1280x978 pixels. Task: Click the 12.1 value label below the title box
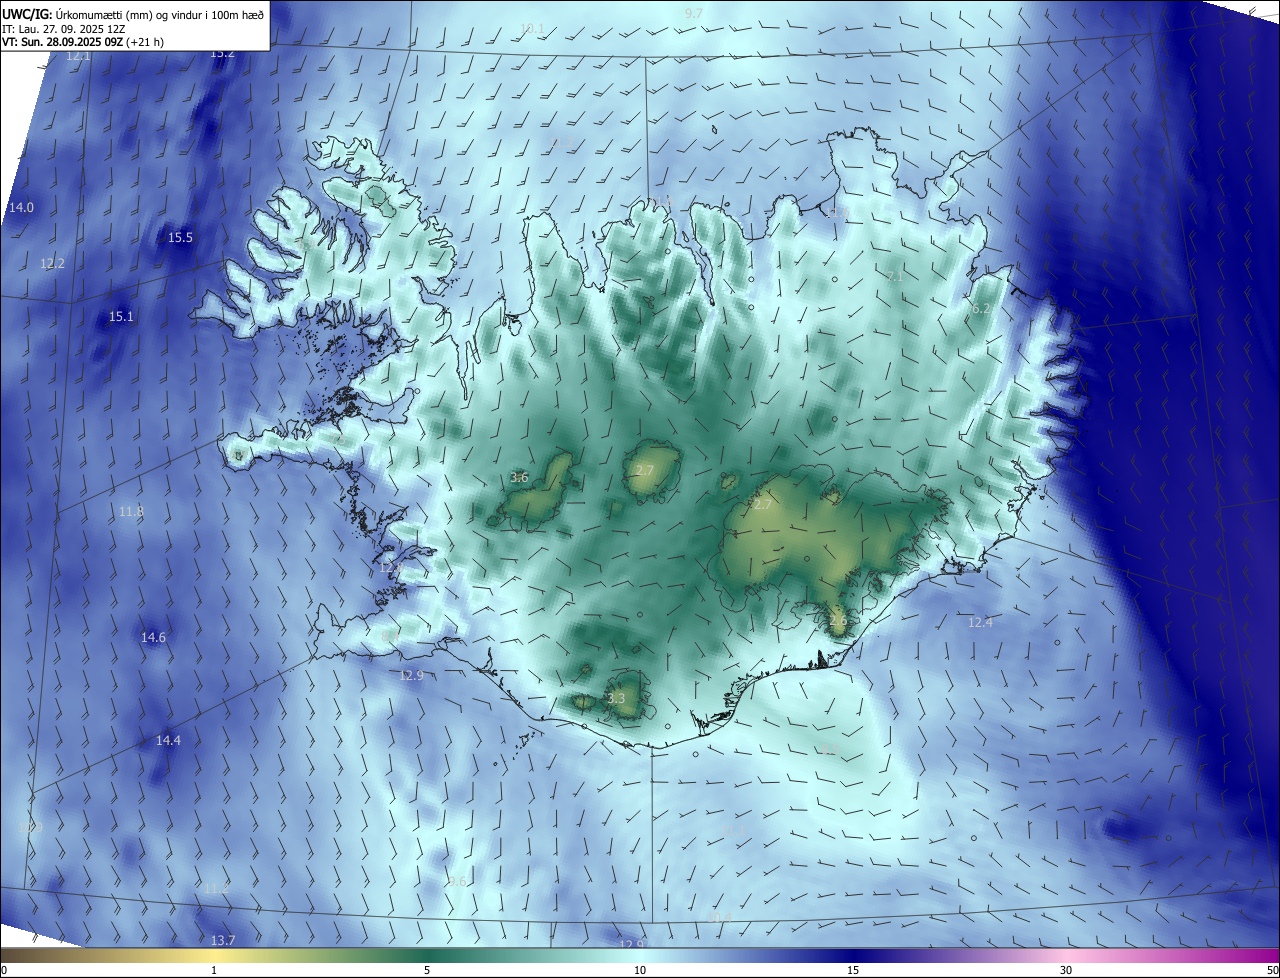78,56
